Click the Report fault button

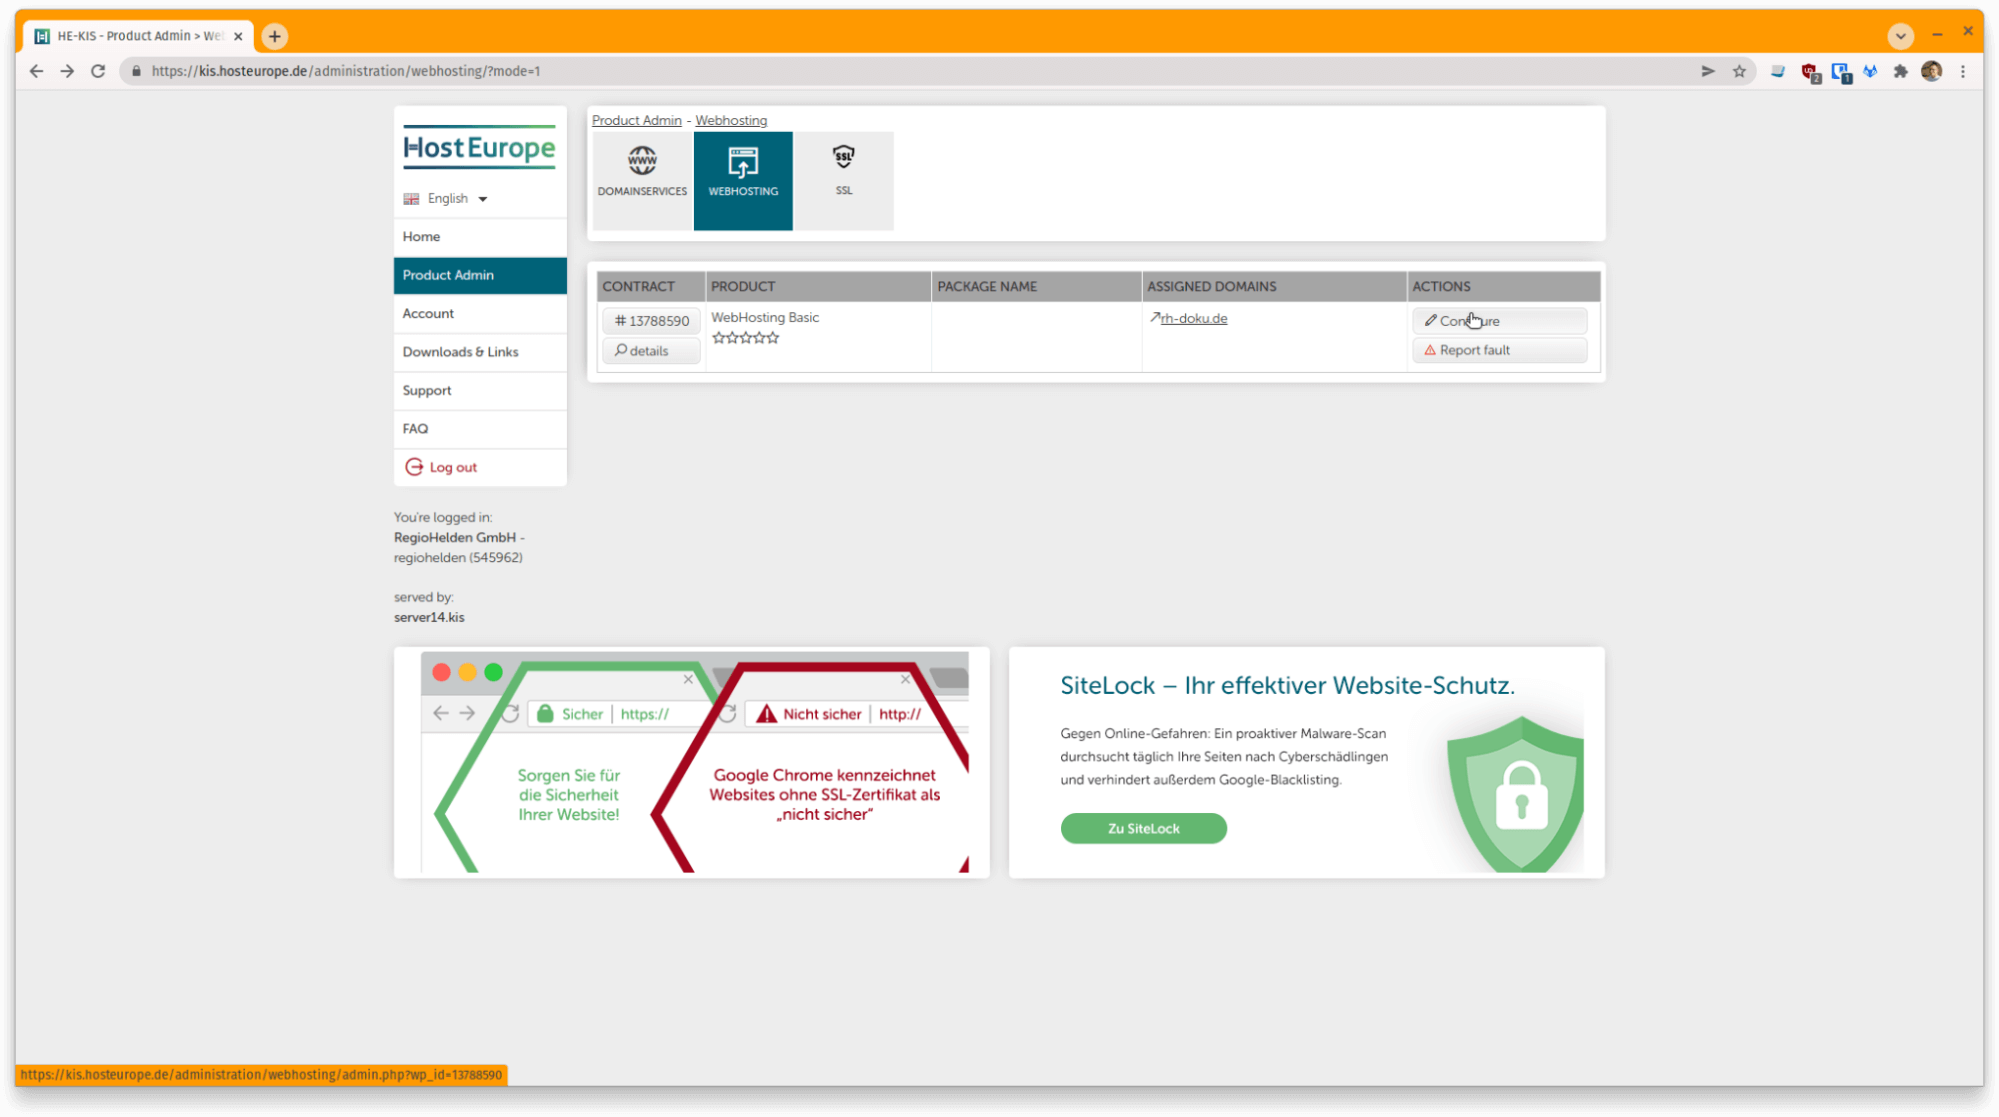1499,350
